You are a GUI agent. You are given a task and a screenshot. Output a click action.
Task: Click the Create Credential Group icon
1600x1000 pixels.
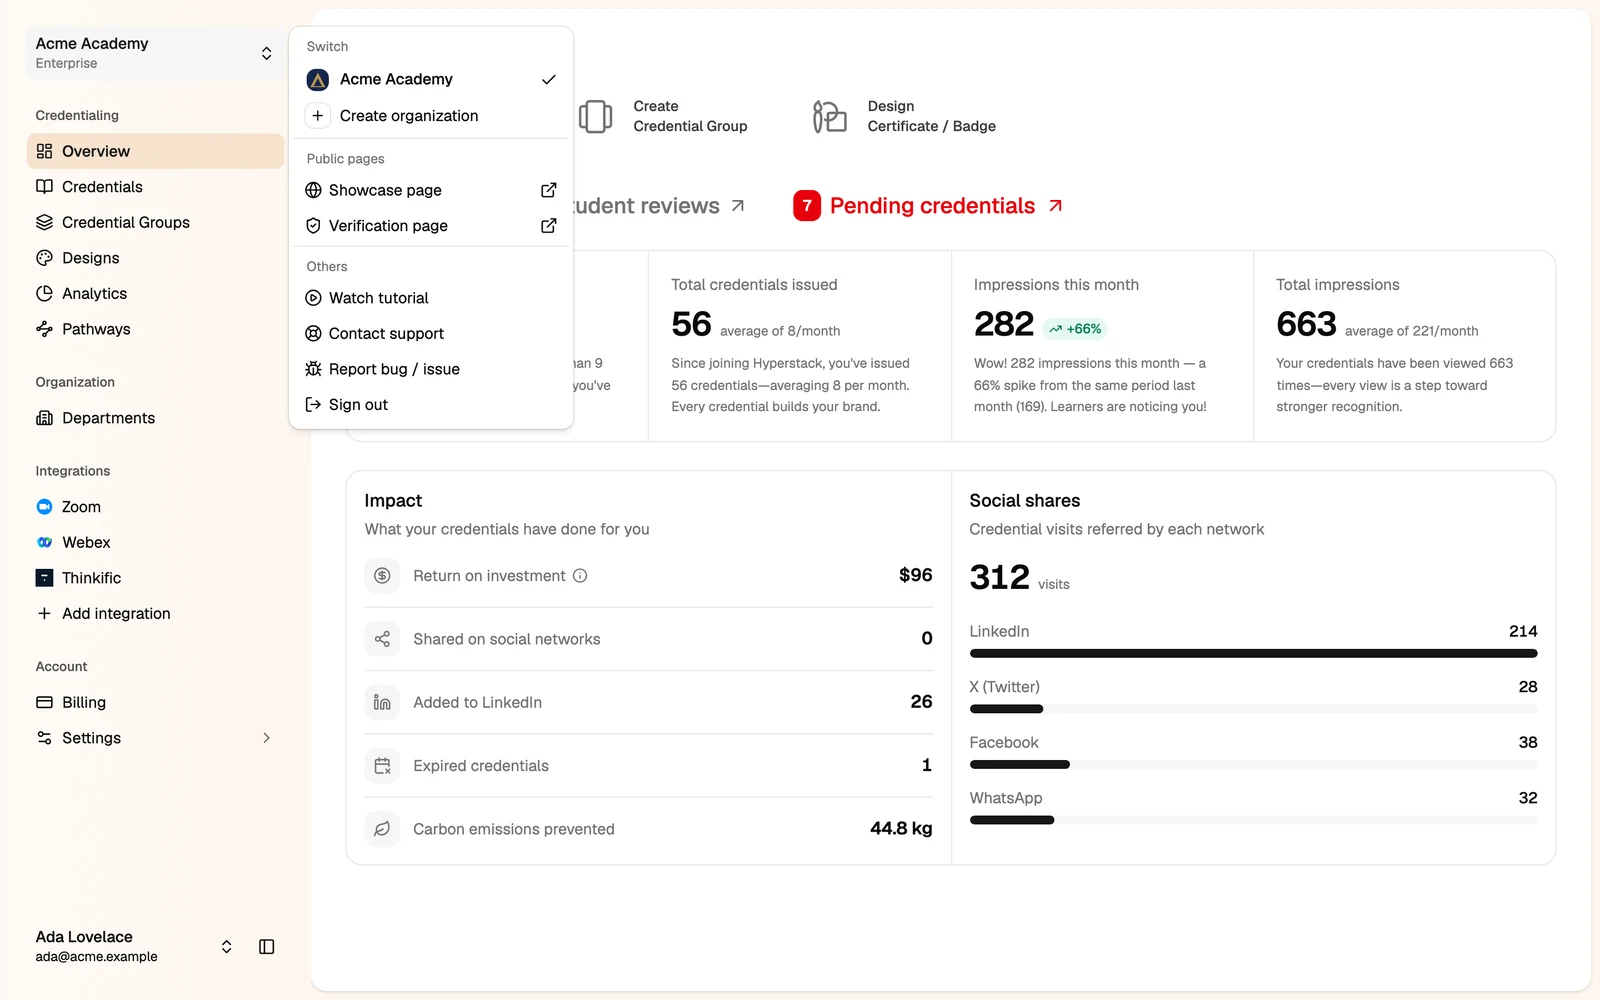tap(596, 117)
